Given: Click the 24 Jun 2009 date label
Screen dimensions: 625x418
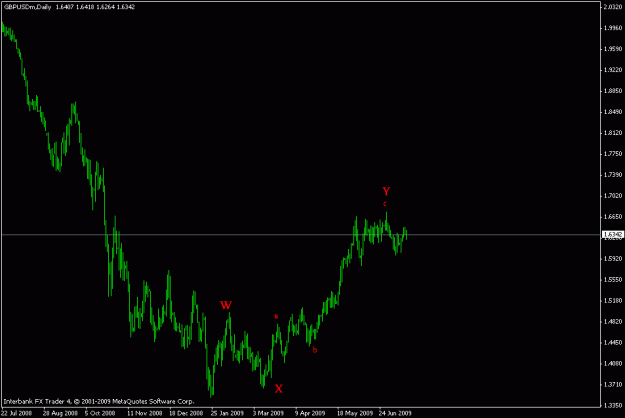Looking at the screenshot, I should point(395,413).
